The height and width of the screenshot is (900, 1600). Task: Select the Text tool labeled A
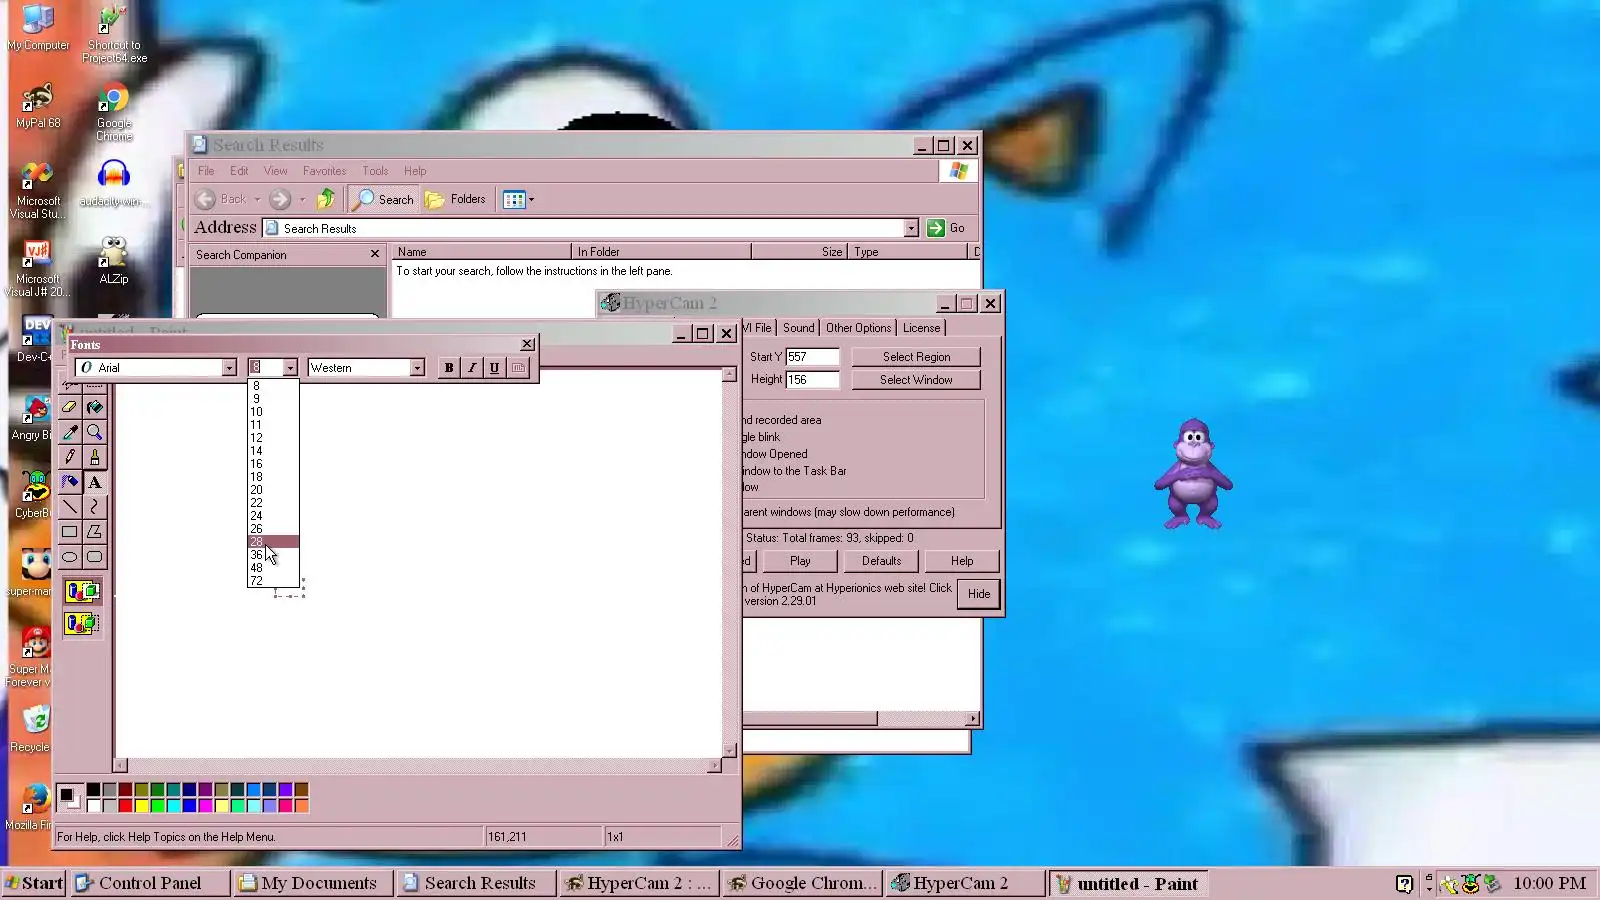coord(94,482)
